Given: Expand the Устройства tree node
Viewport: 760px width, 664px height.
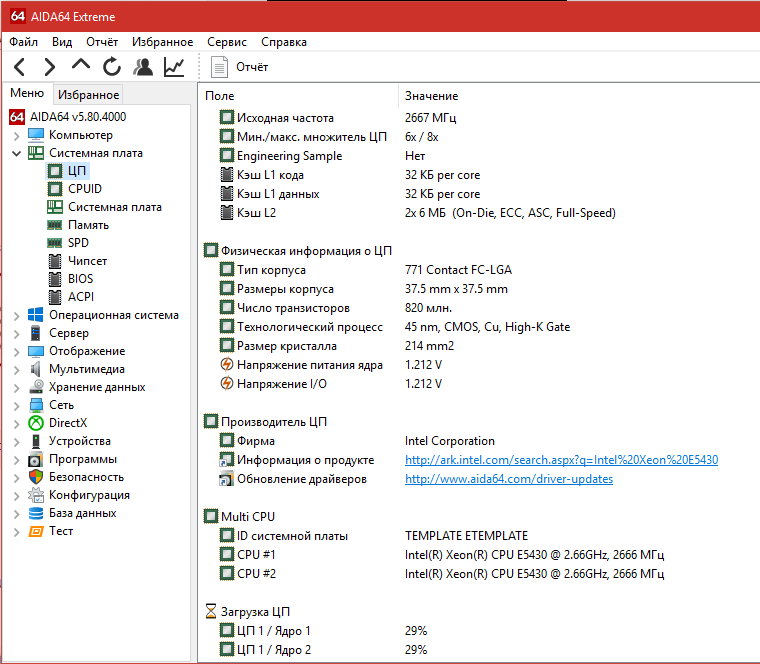Looking at the screenshot, I should [x=16, y=442].
